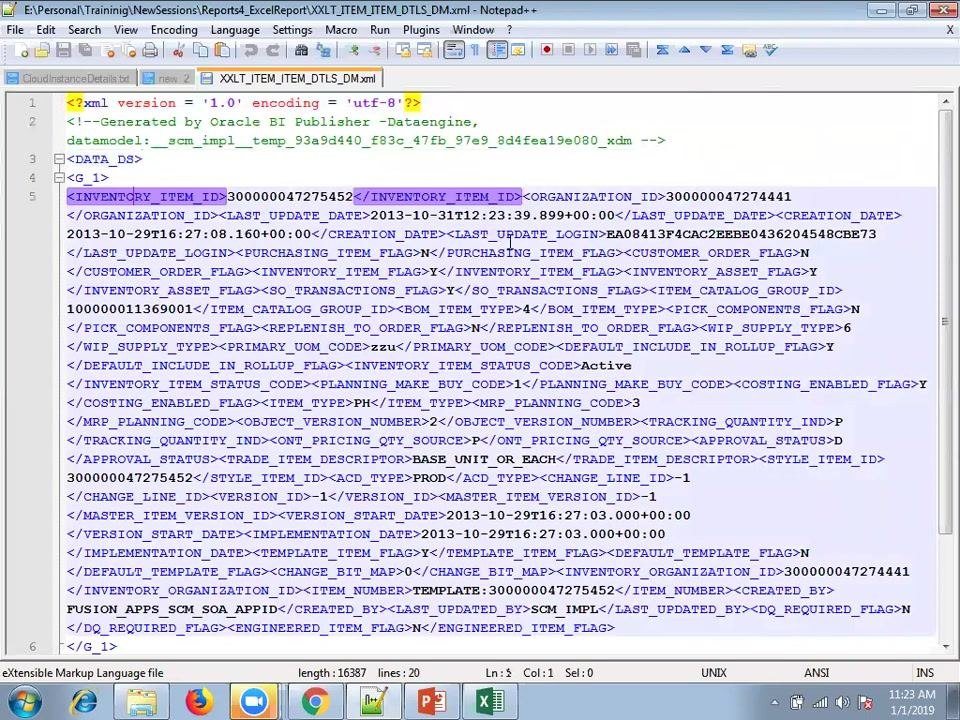960x720 pixels.
Task: Click the vertical scrollbar up arrow
Action: click(946, 102)
